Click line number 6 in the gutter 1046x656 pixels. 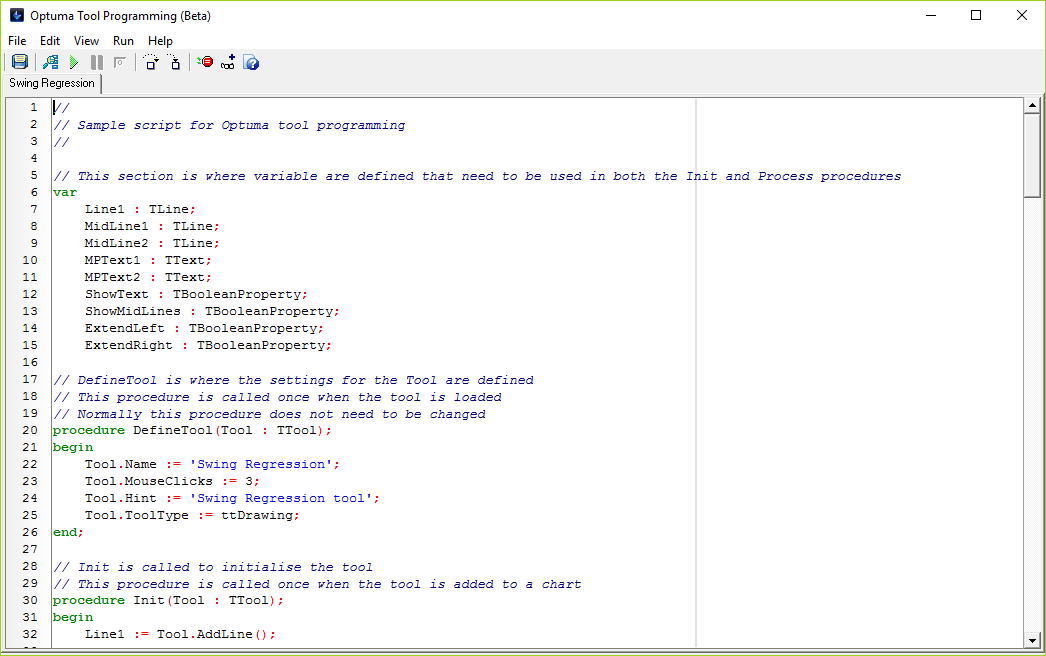tap(34, 192)
